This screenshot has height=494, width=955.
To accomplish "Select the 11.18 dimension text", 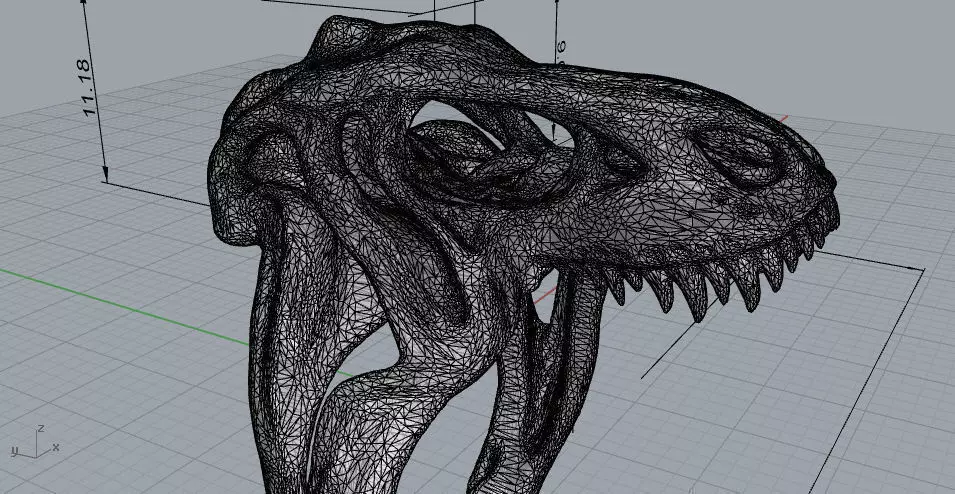I will pyautogui.click(x=89, y=88).
